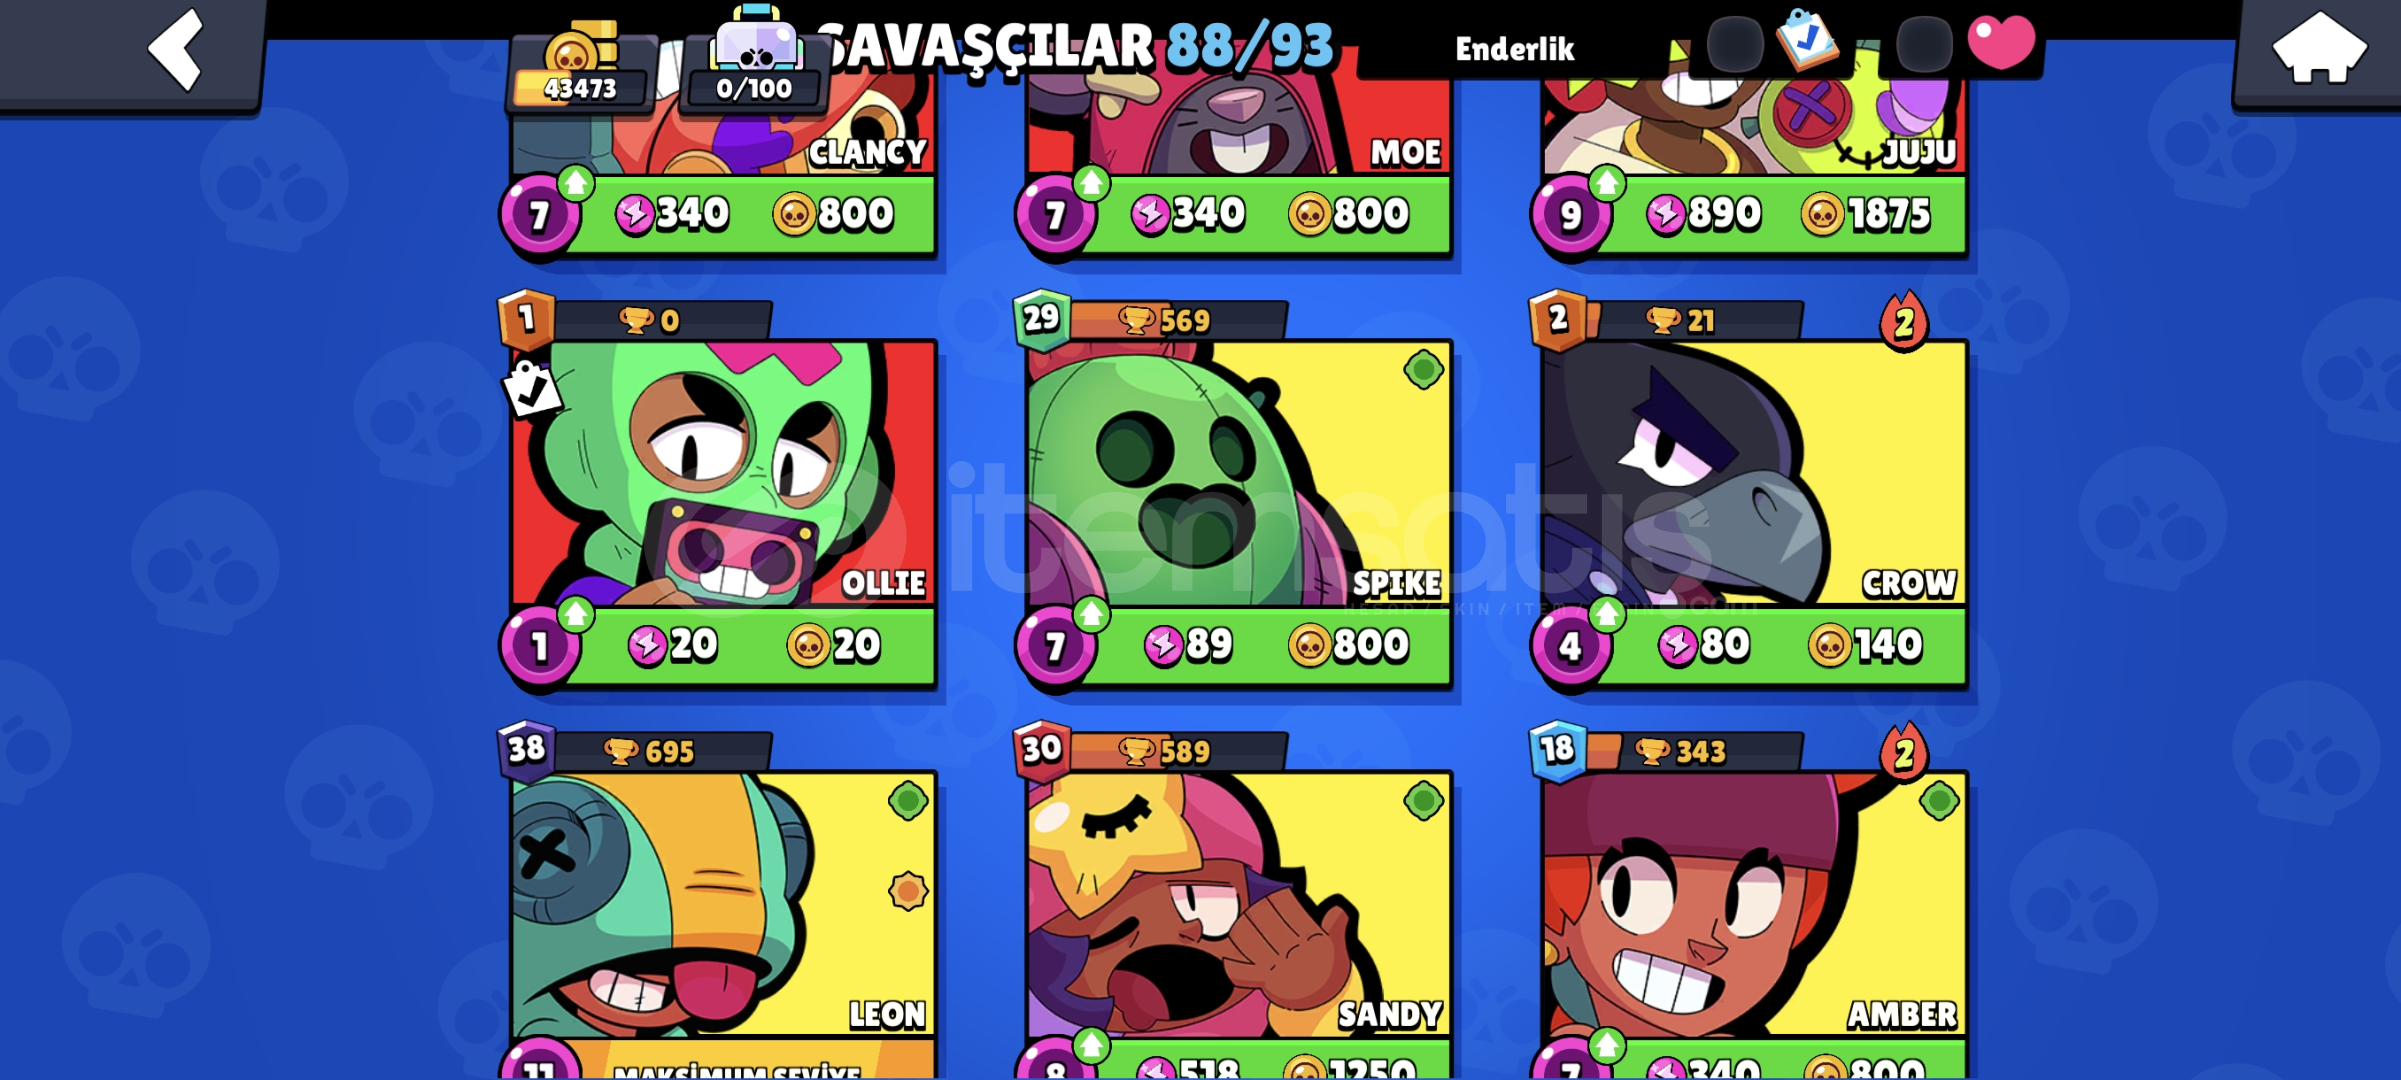The image size is (2401, 1080).
Task: Tap Leon's orange star power indicator
Action: (908, 890)
